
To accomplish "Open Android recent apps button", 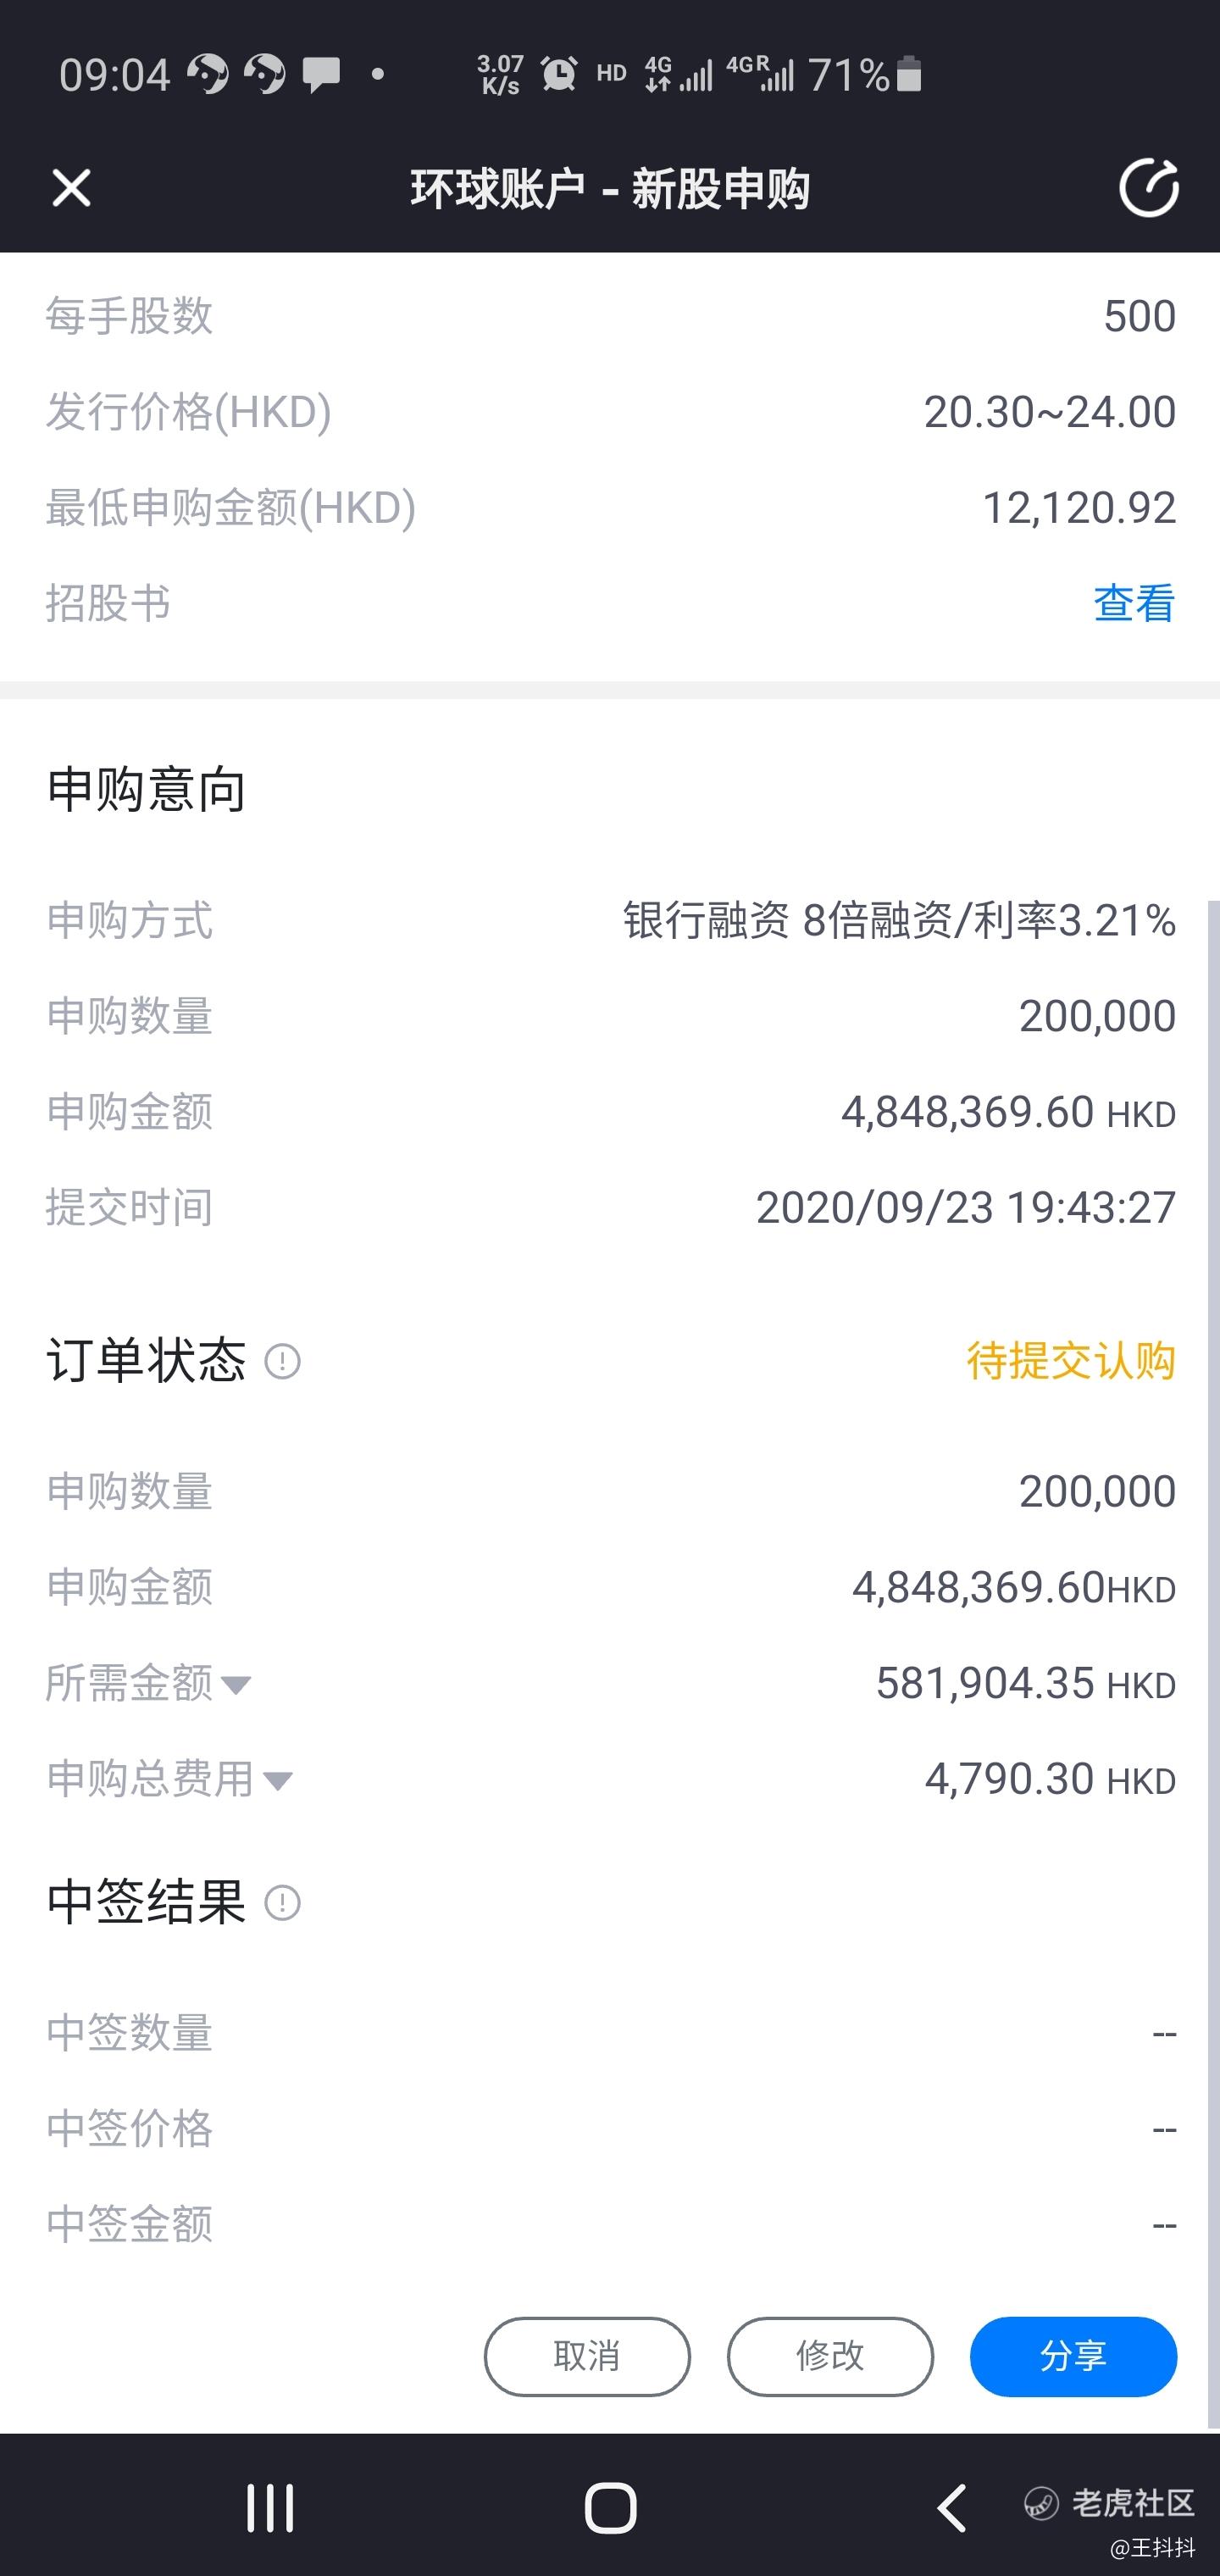I will click(x=270, y=2508).
